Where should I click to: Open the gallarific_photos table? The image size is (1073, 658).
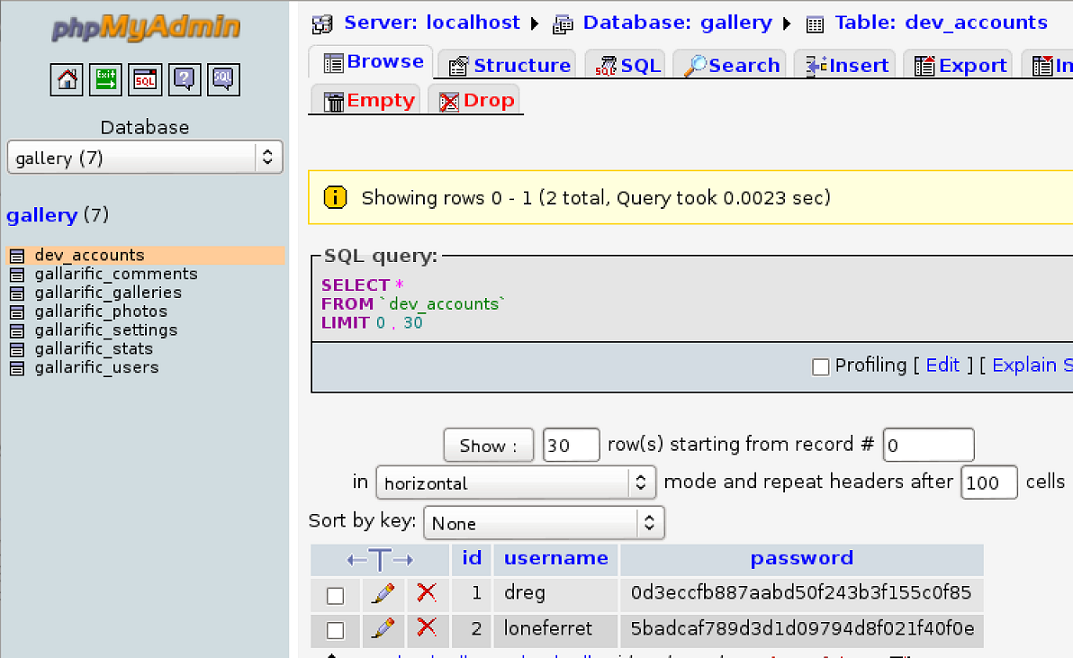coord(101,311)
